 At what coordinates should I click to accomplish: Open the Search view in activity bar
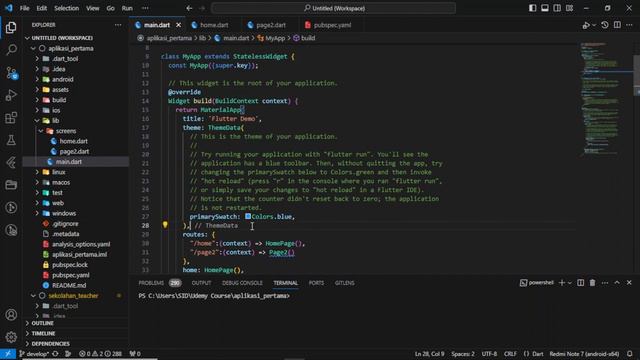pyautogui.click(x=11, y=50)
